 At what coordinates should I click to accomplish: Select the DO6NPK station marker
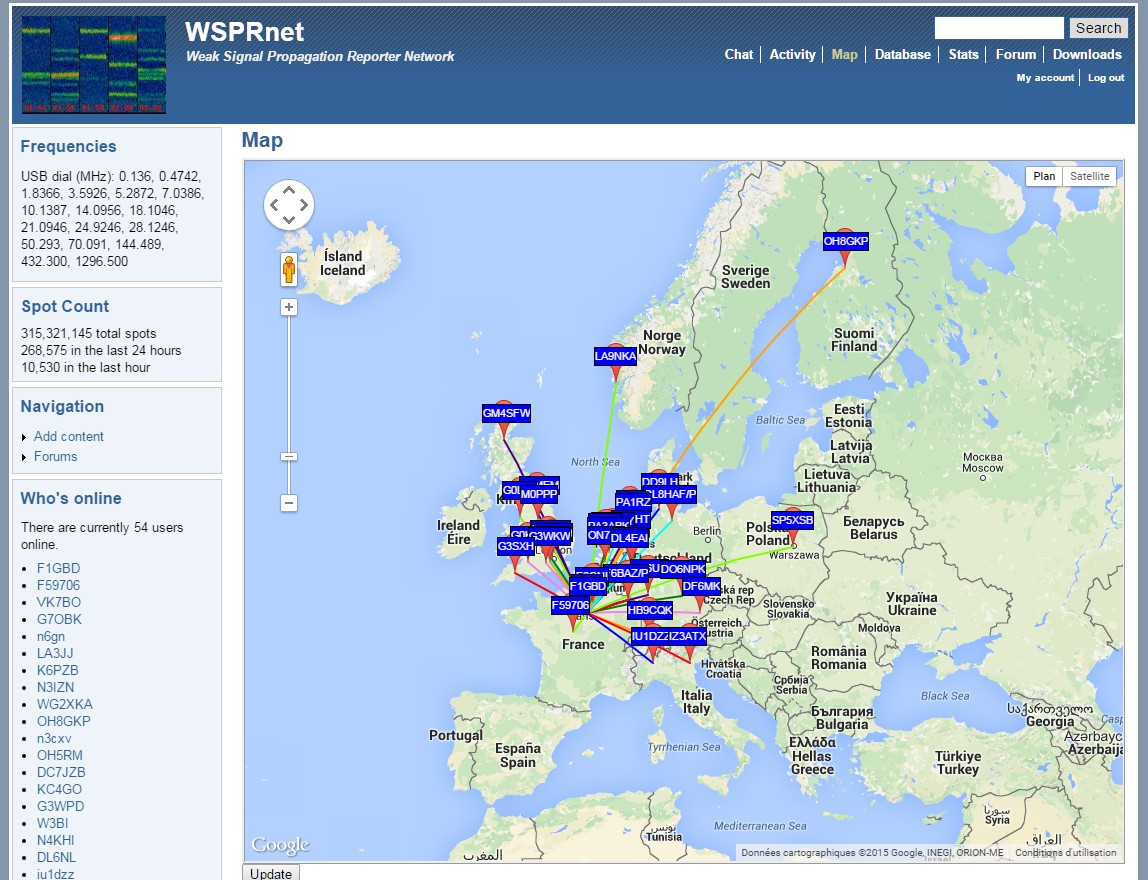tap(682, 569)
